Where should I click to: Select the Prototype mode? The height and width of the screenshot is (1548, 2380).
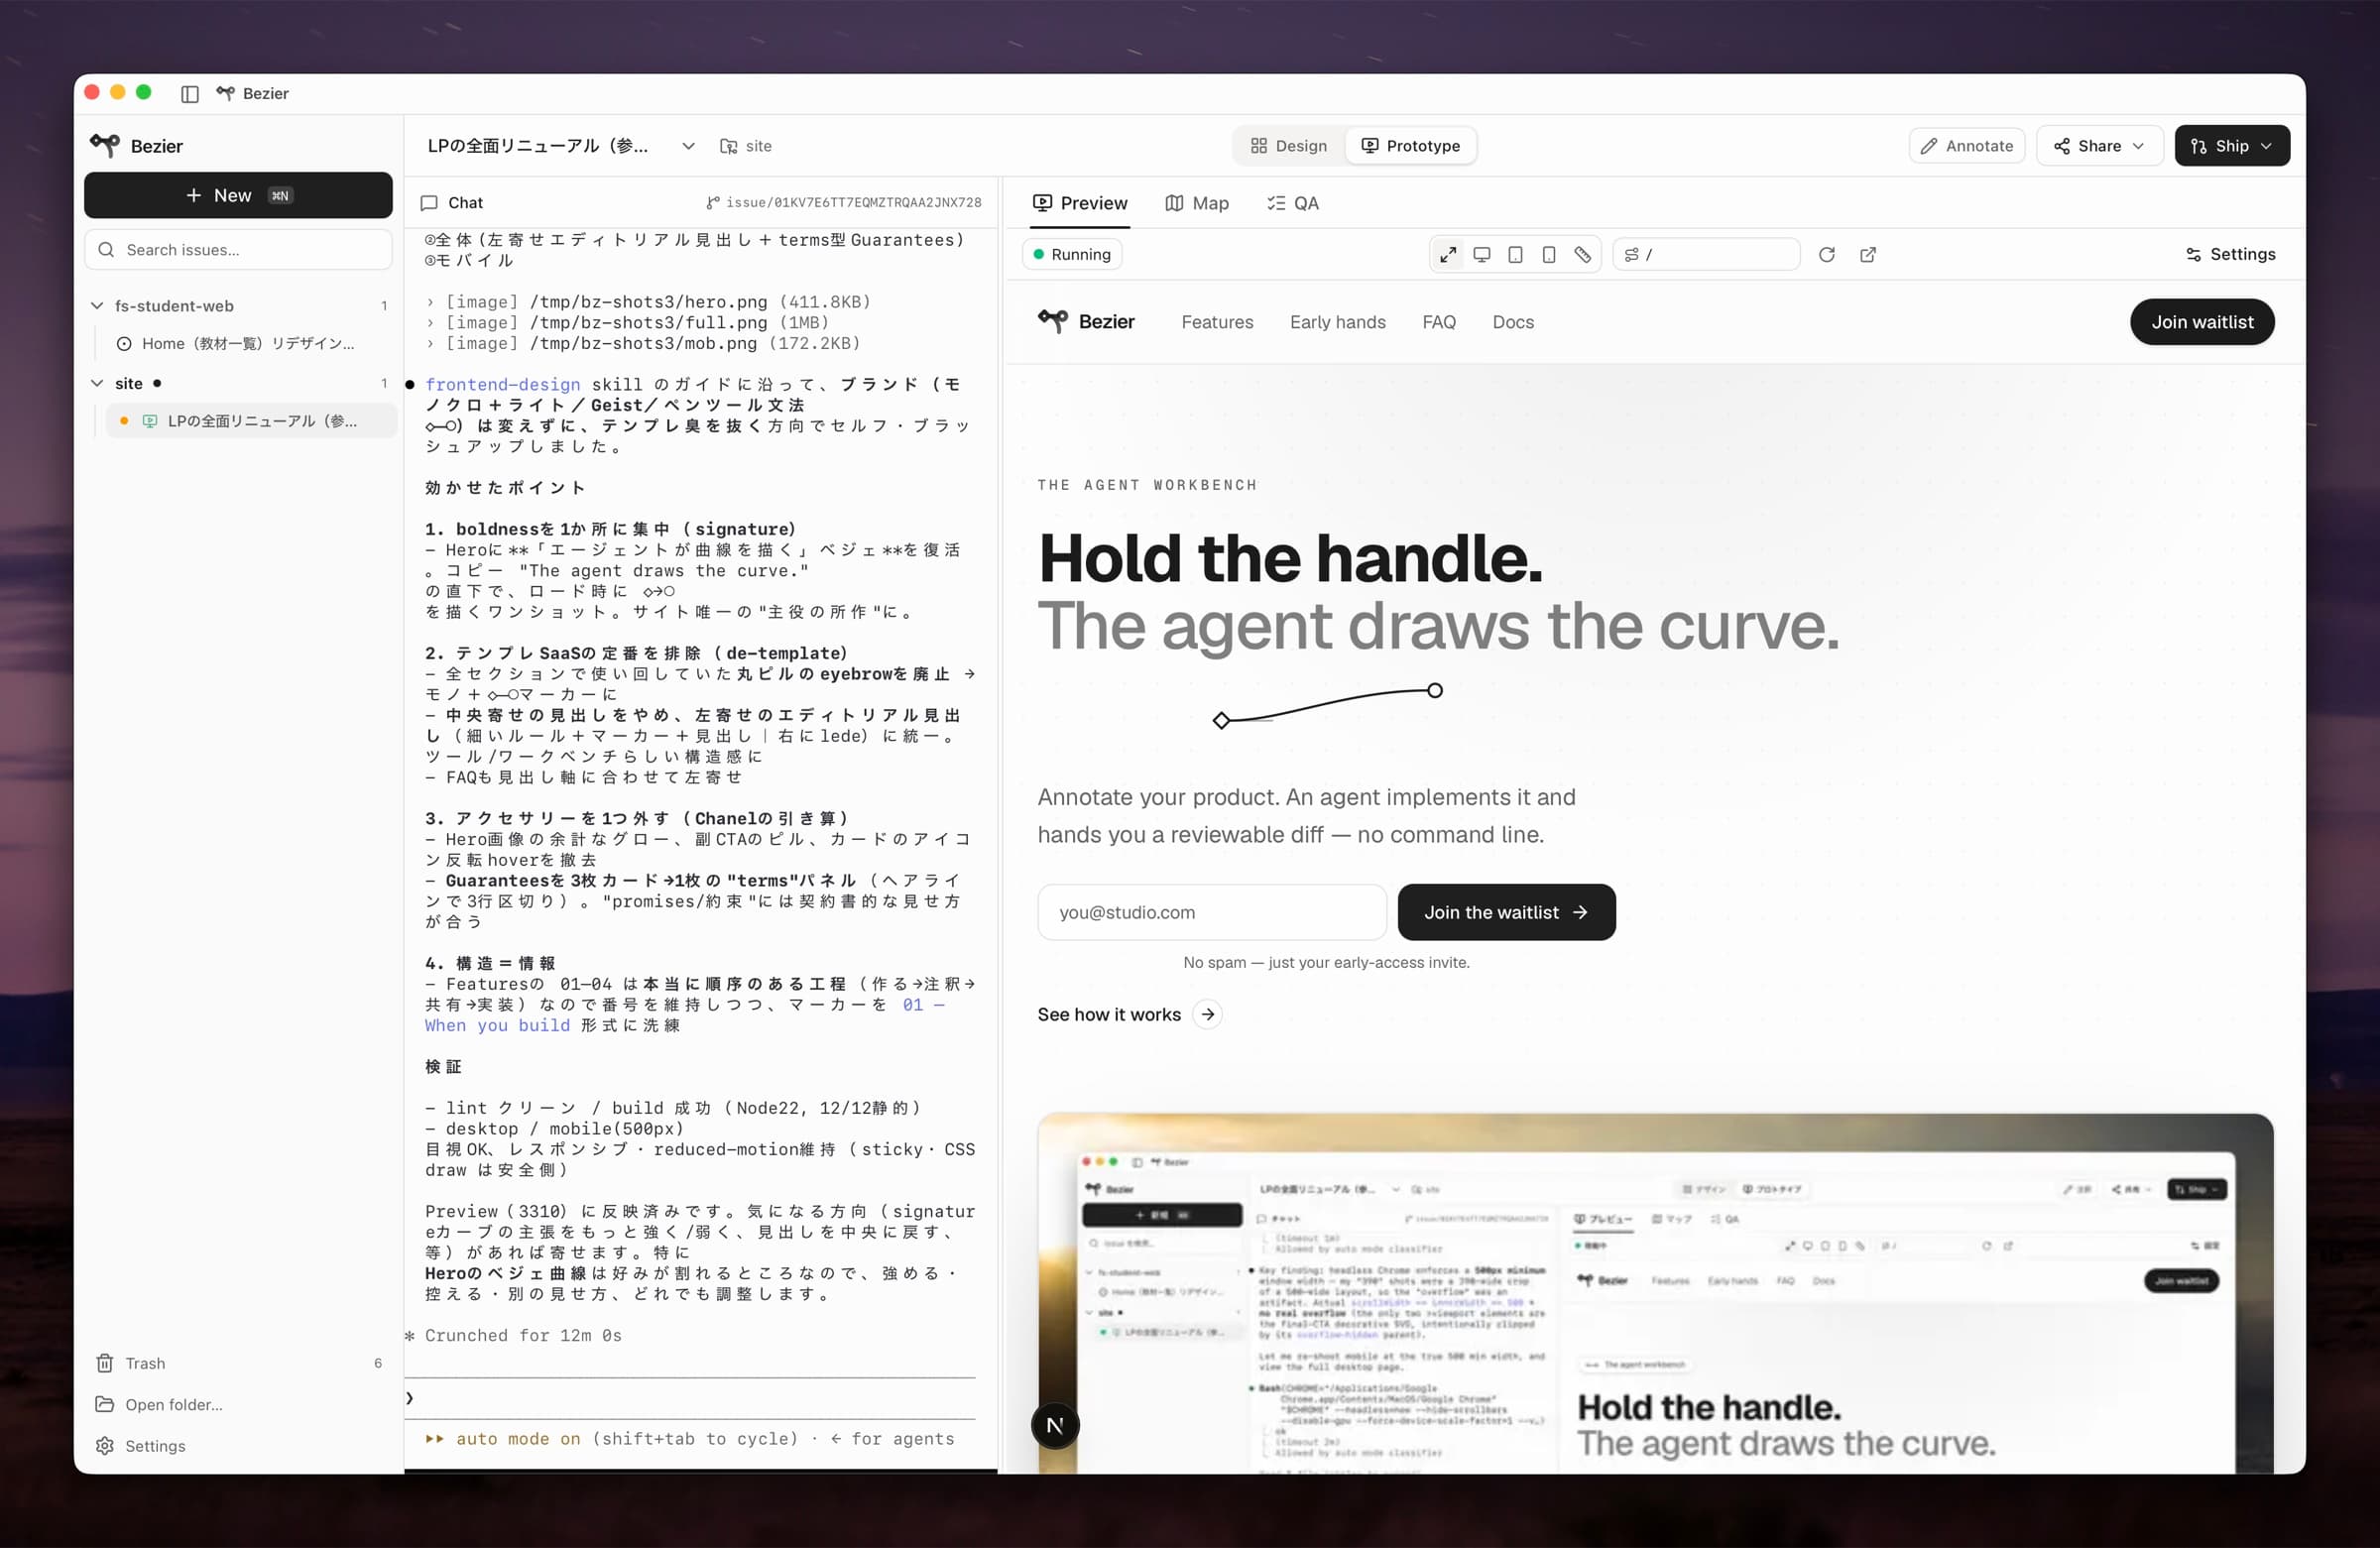pyautogui.click(x=1411, y=146)
